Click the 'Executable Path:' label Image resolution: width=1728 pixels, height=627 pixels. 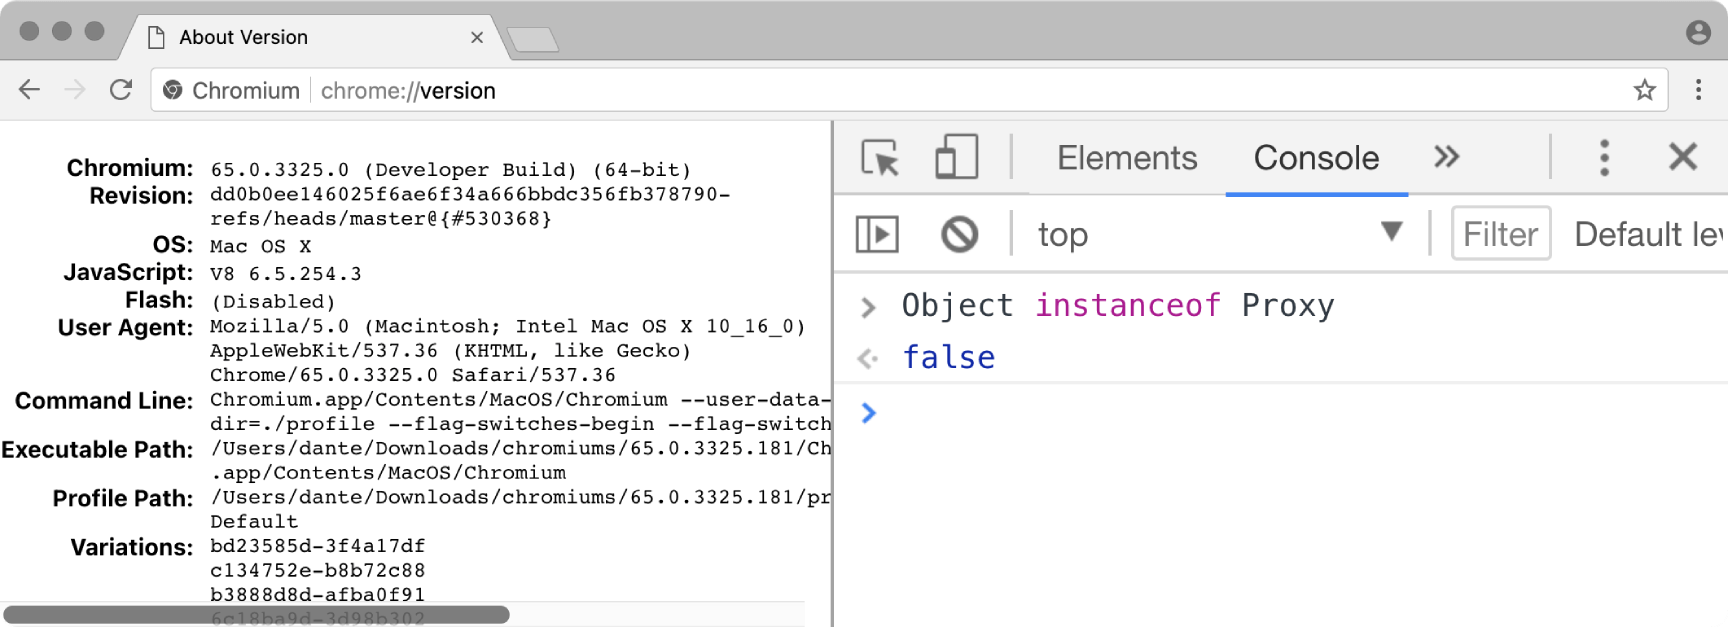point(97,450)
